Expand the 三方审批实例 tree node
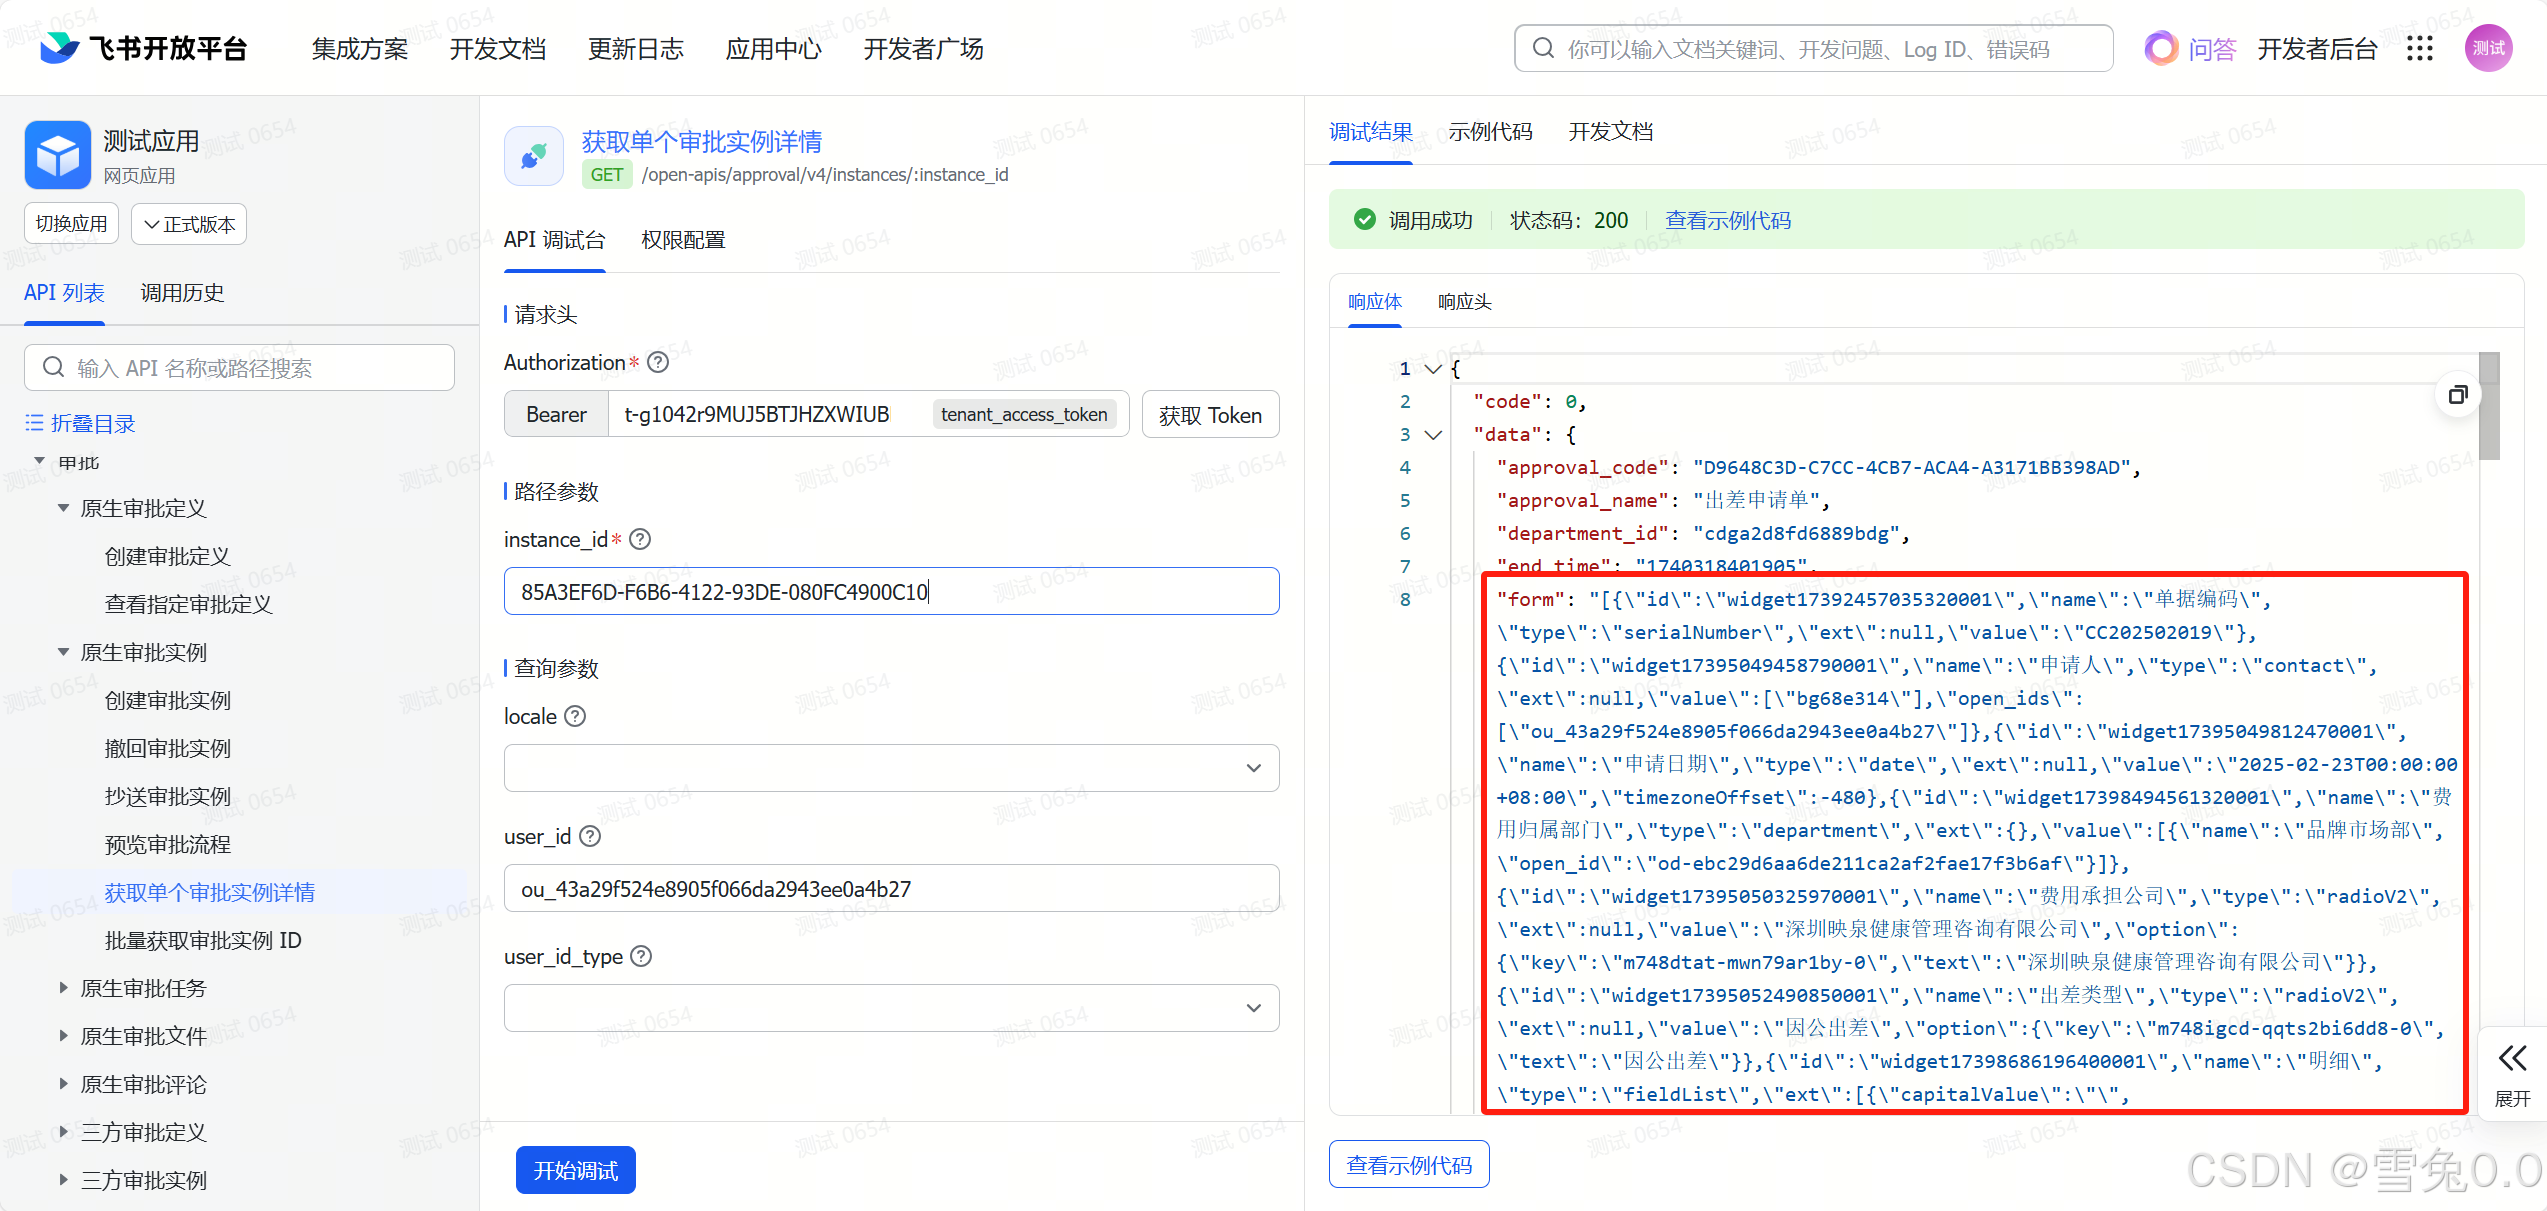 [63, 1180]
